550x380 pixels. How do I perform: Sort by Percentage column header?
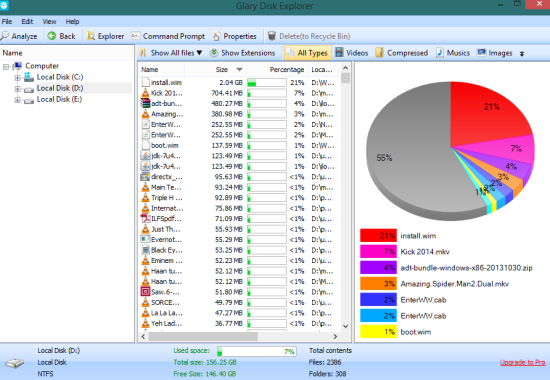pyautogui.click(x=287, y=69)
